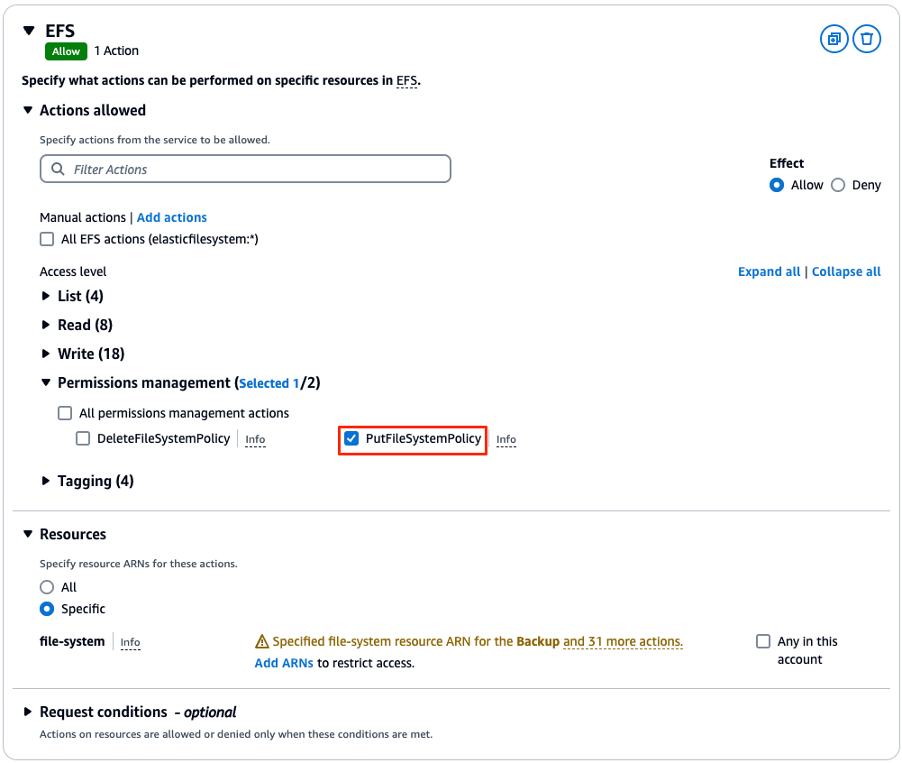
Task: Click inside the Filter Actions search field
Action: 245,168
